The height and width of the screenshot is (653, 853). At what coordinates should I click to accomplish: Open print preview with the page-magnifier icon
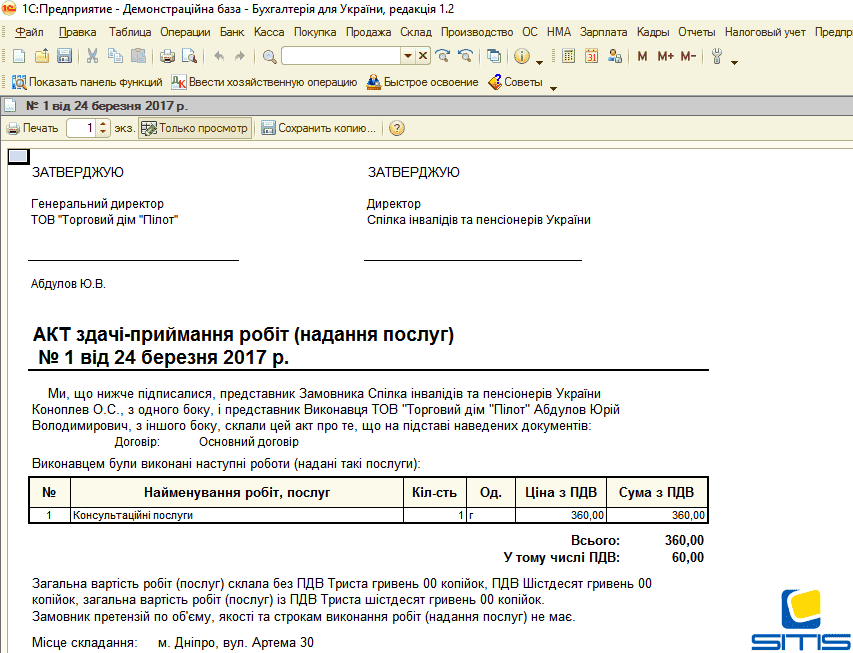(x=189, y=56)
